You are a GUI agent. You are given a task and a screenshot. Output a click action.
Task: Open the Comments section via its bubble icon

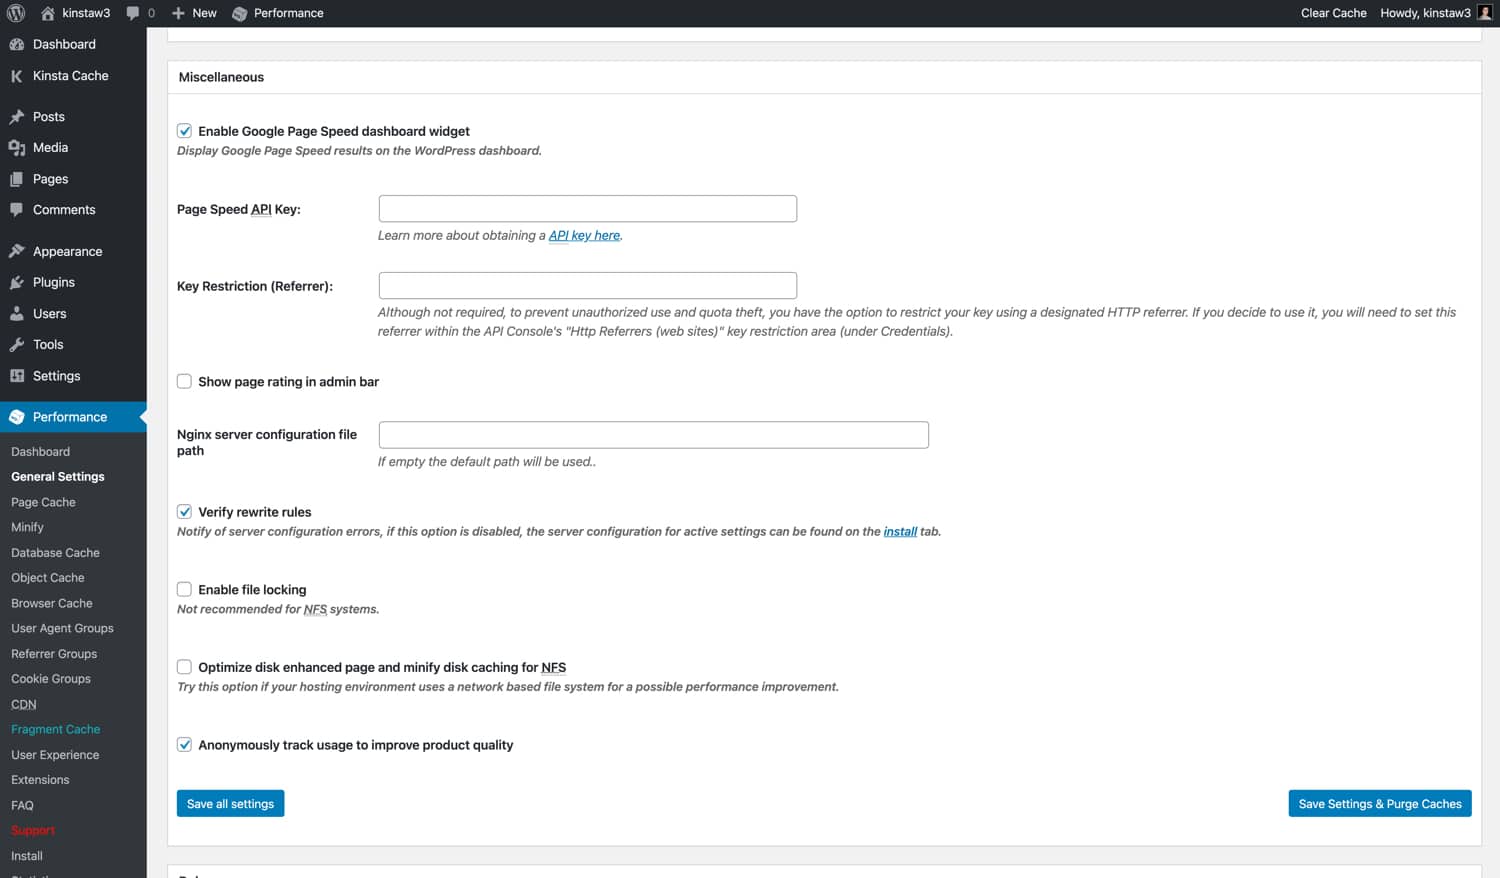pos(18,209)
